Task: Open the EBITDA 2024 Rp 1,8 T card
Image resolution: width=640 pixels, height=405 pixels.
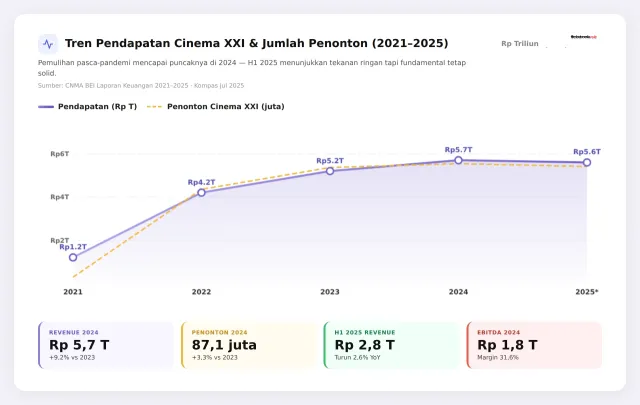Action: point(534,345)
